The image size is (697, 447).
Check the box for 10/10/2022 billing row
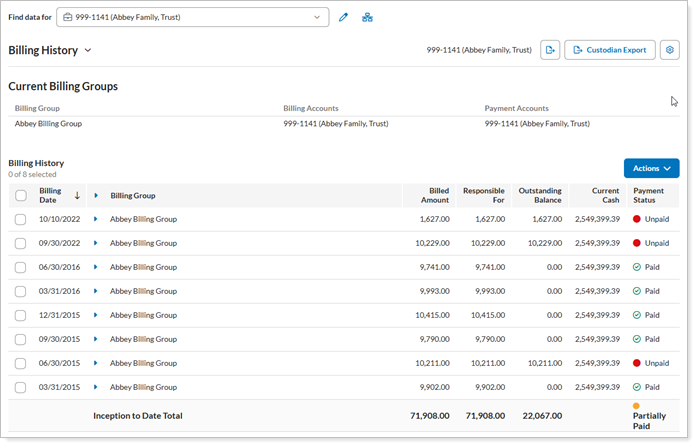(21, 219)
